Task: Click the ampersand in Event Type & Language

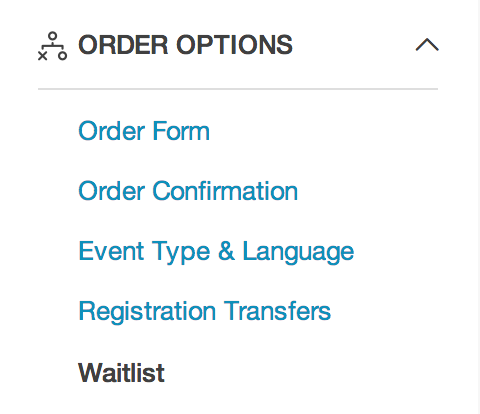Action: [226, 251]
